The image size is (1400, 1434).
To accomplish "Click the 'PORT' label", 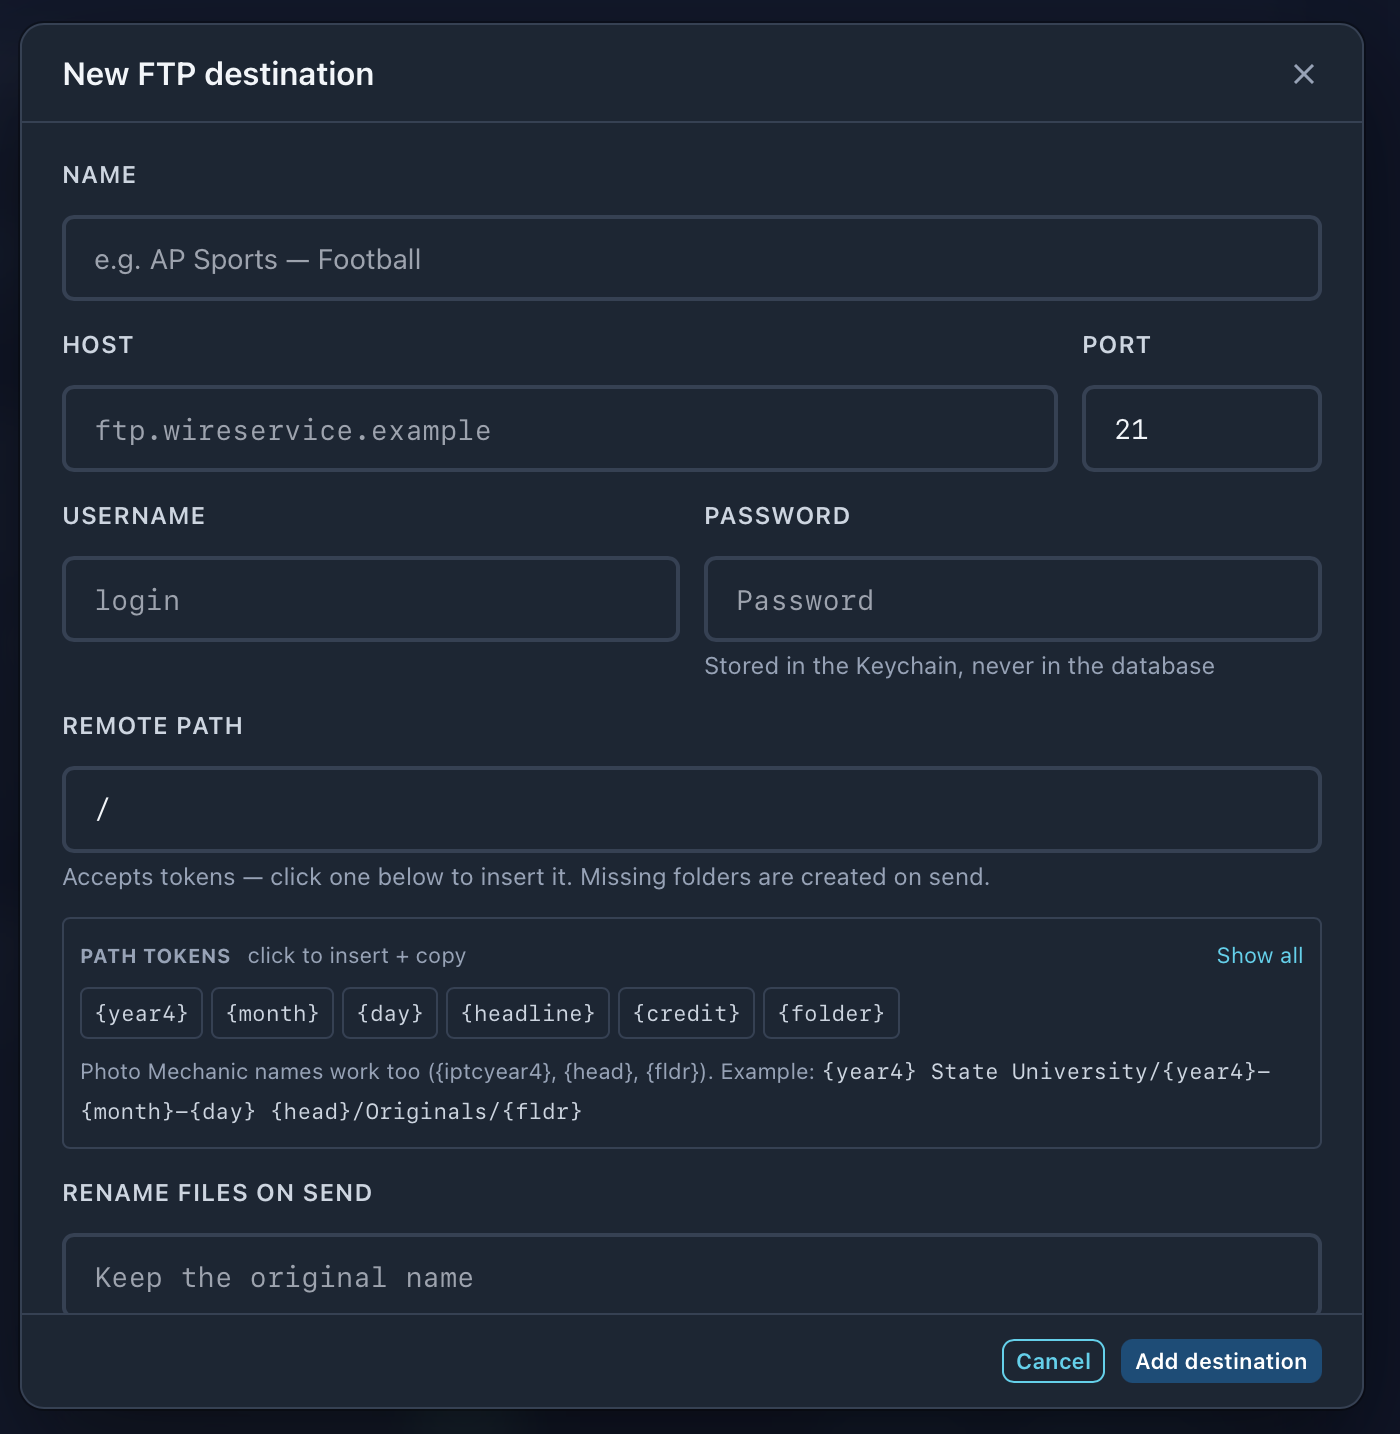I will tap(1116, 345).
